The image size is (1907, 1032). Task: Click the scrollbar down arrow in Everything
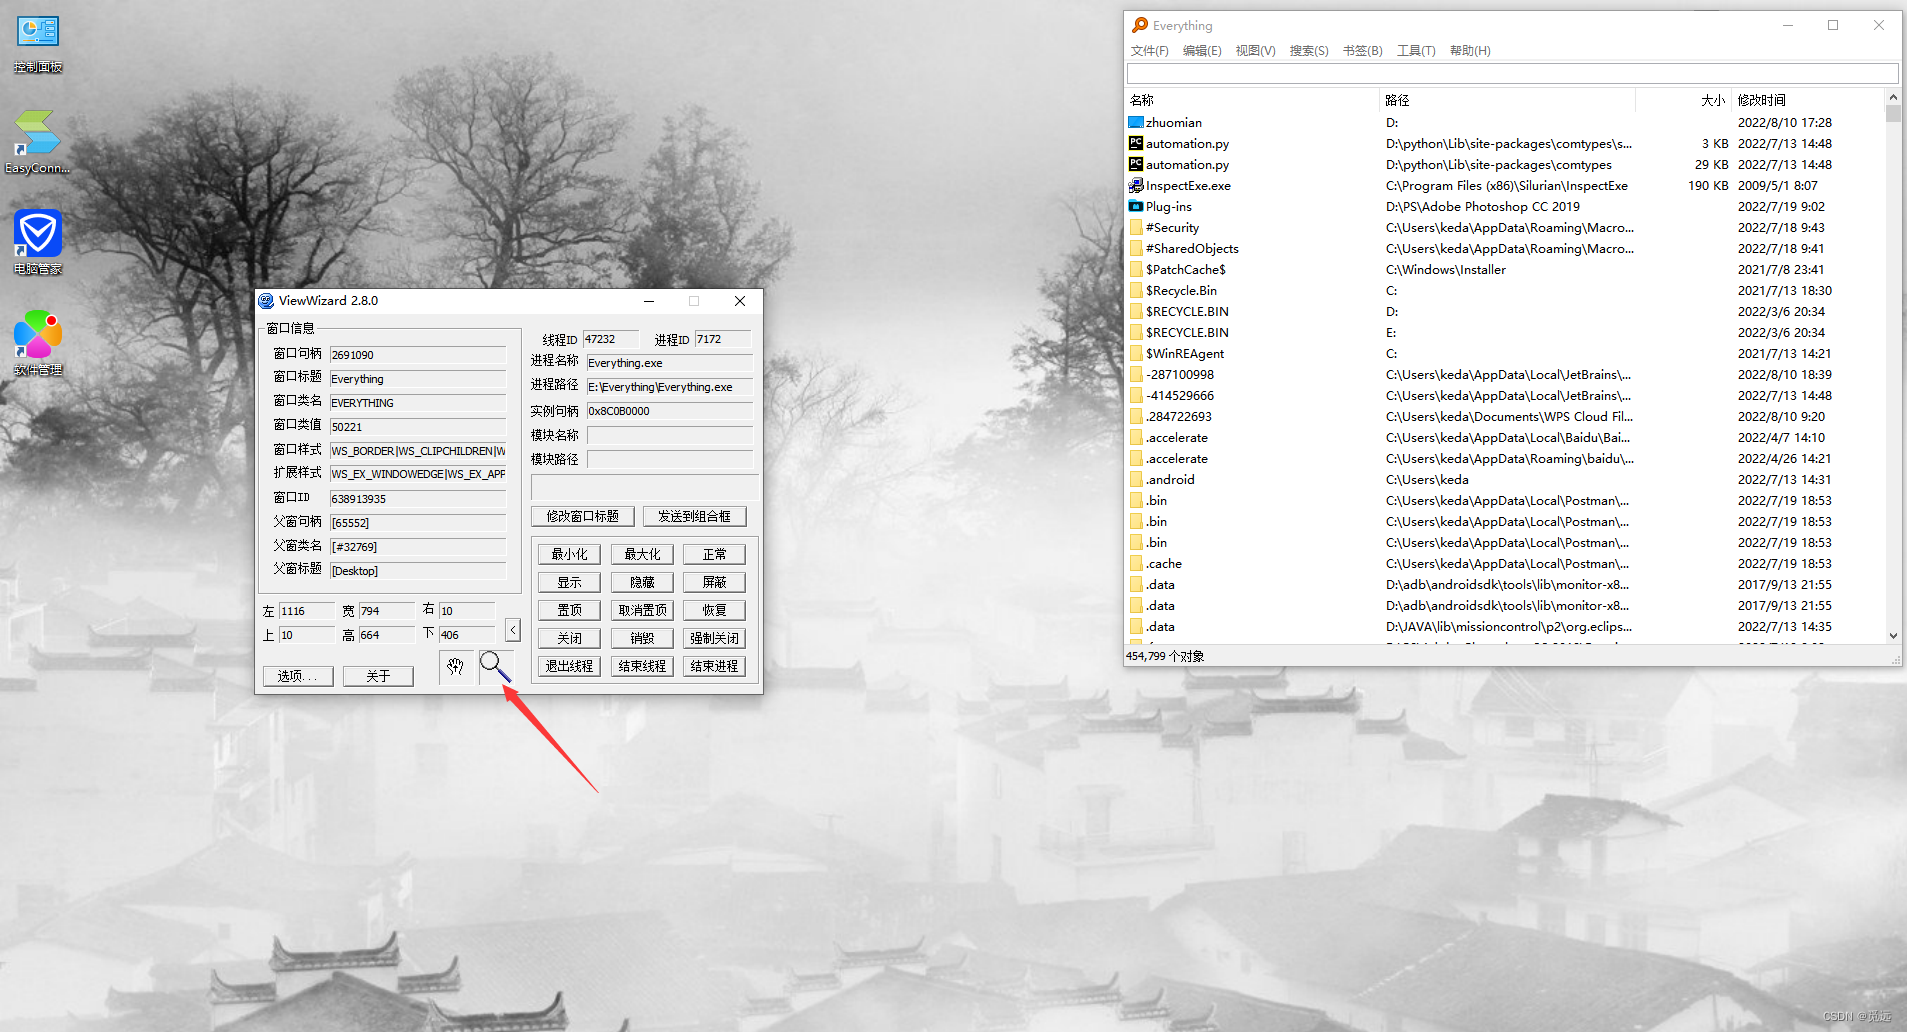tap(1891, 635)
